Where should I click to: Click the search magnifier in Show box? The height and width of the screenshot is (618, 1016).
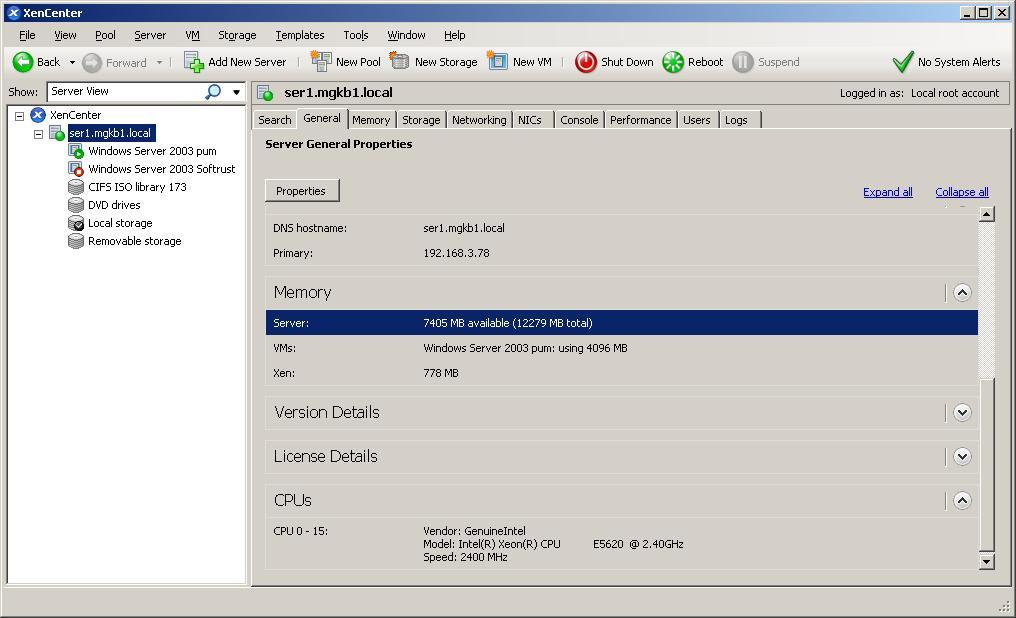coord(213,92)
